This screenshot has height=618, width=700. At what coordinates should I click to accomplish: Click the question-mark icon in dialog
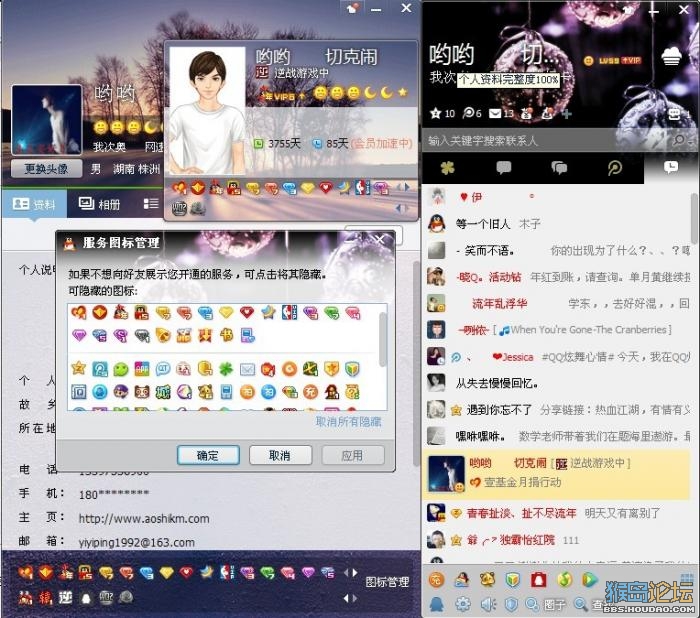tap(352, 392)
